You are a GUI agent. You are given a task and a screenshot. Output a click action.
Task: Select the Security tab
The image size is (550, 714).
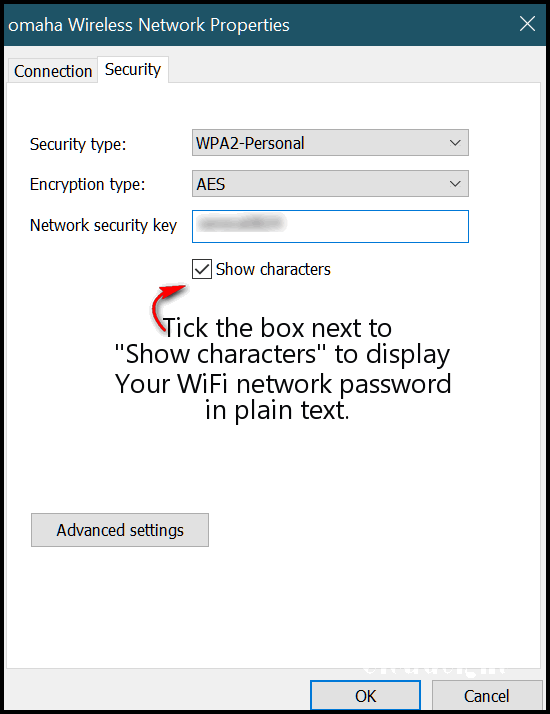click(133, 69)
